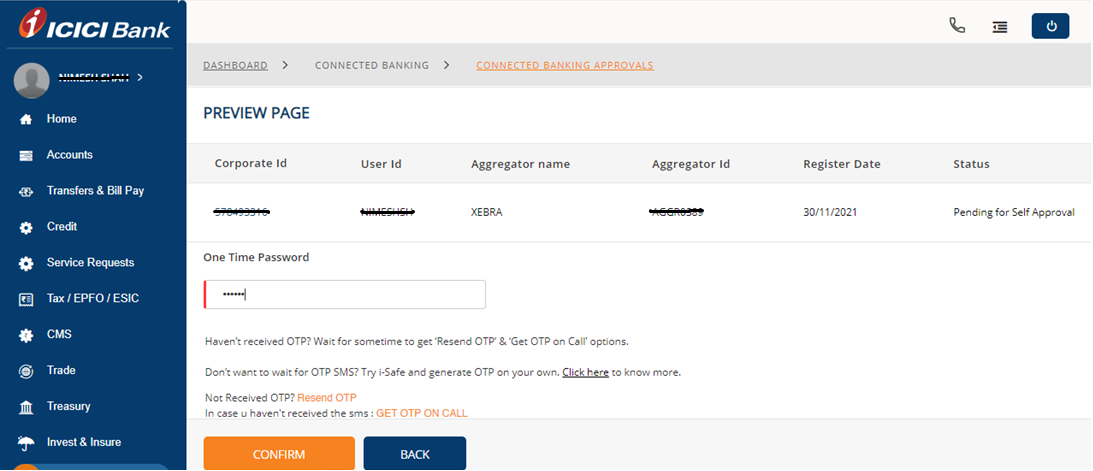The width and height of the screenshot is (1093, 471).
Task: Open the menu list icon in header
Action: [999, 27]
